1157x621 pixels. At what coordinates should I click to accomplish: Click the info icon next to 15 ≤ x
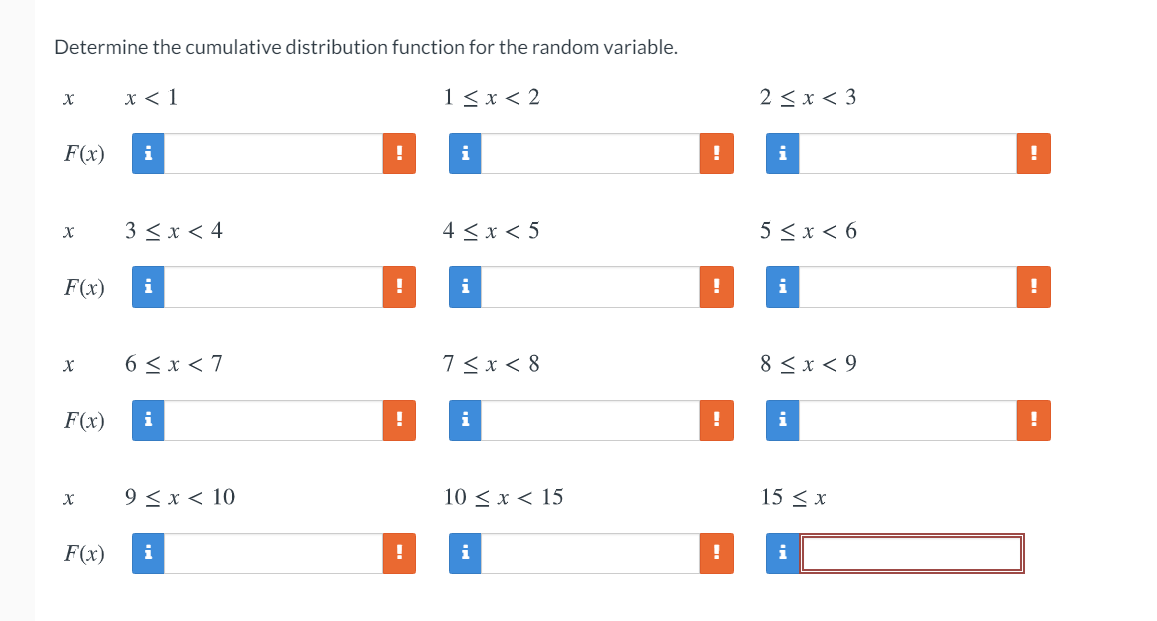tap(782, 553)
